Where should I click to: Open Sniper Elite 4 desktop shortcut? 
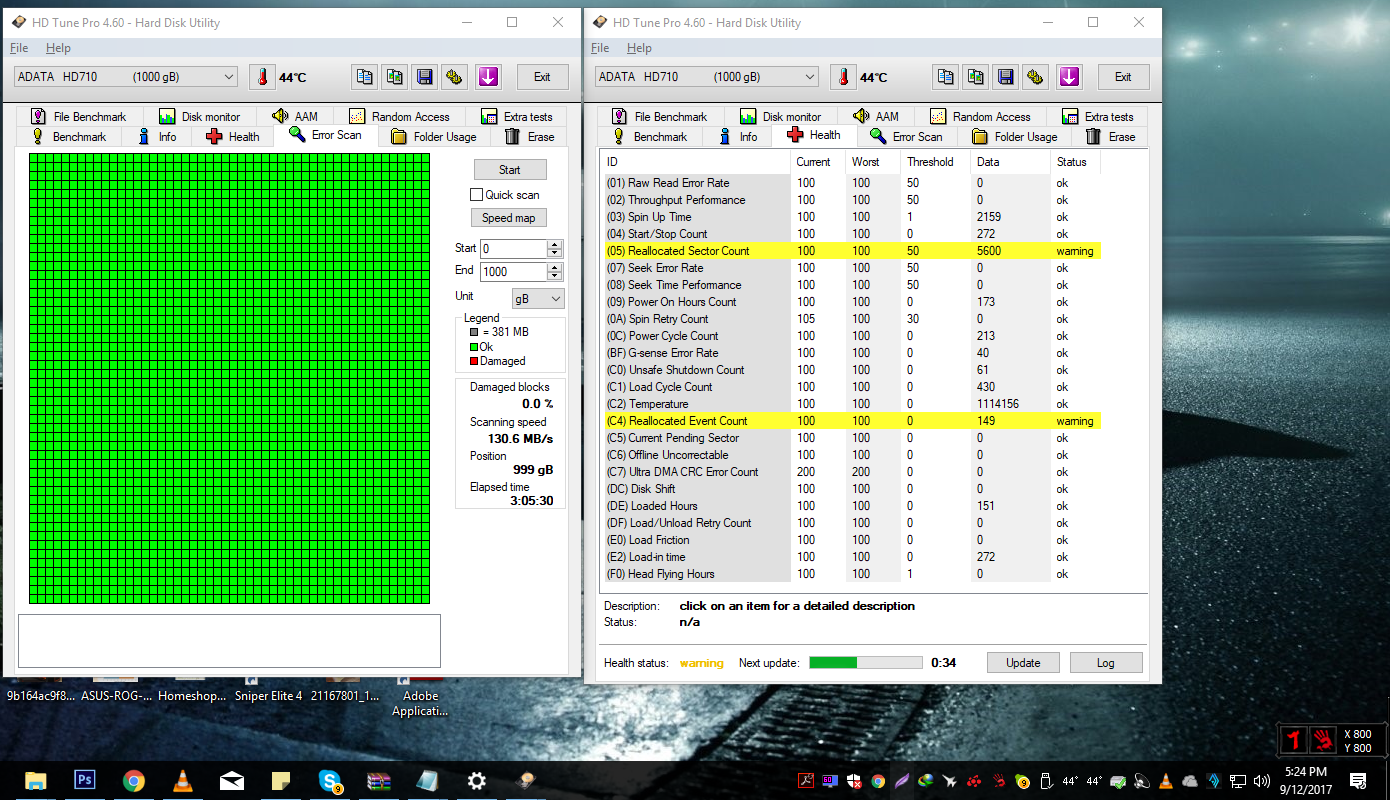pos(268,696)
